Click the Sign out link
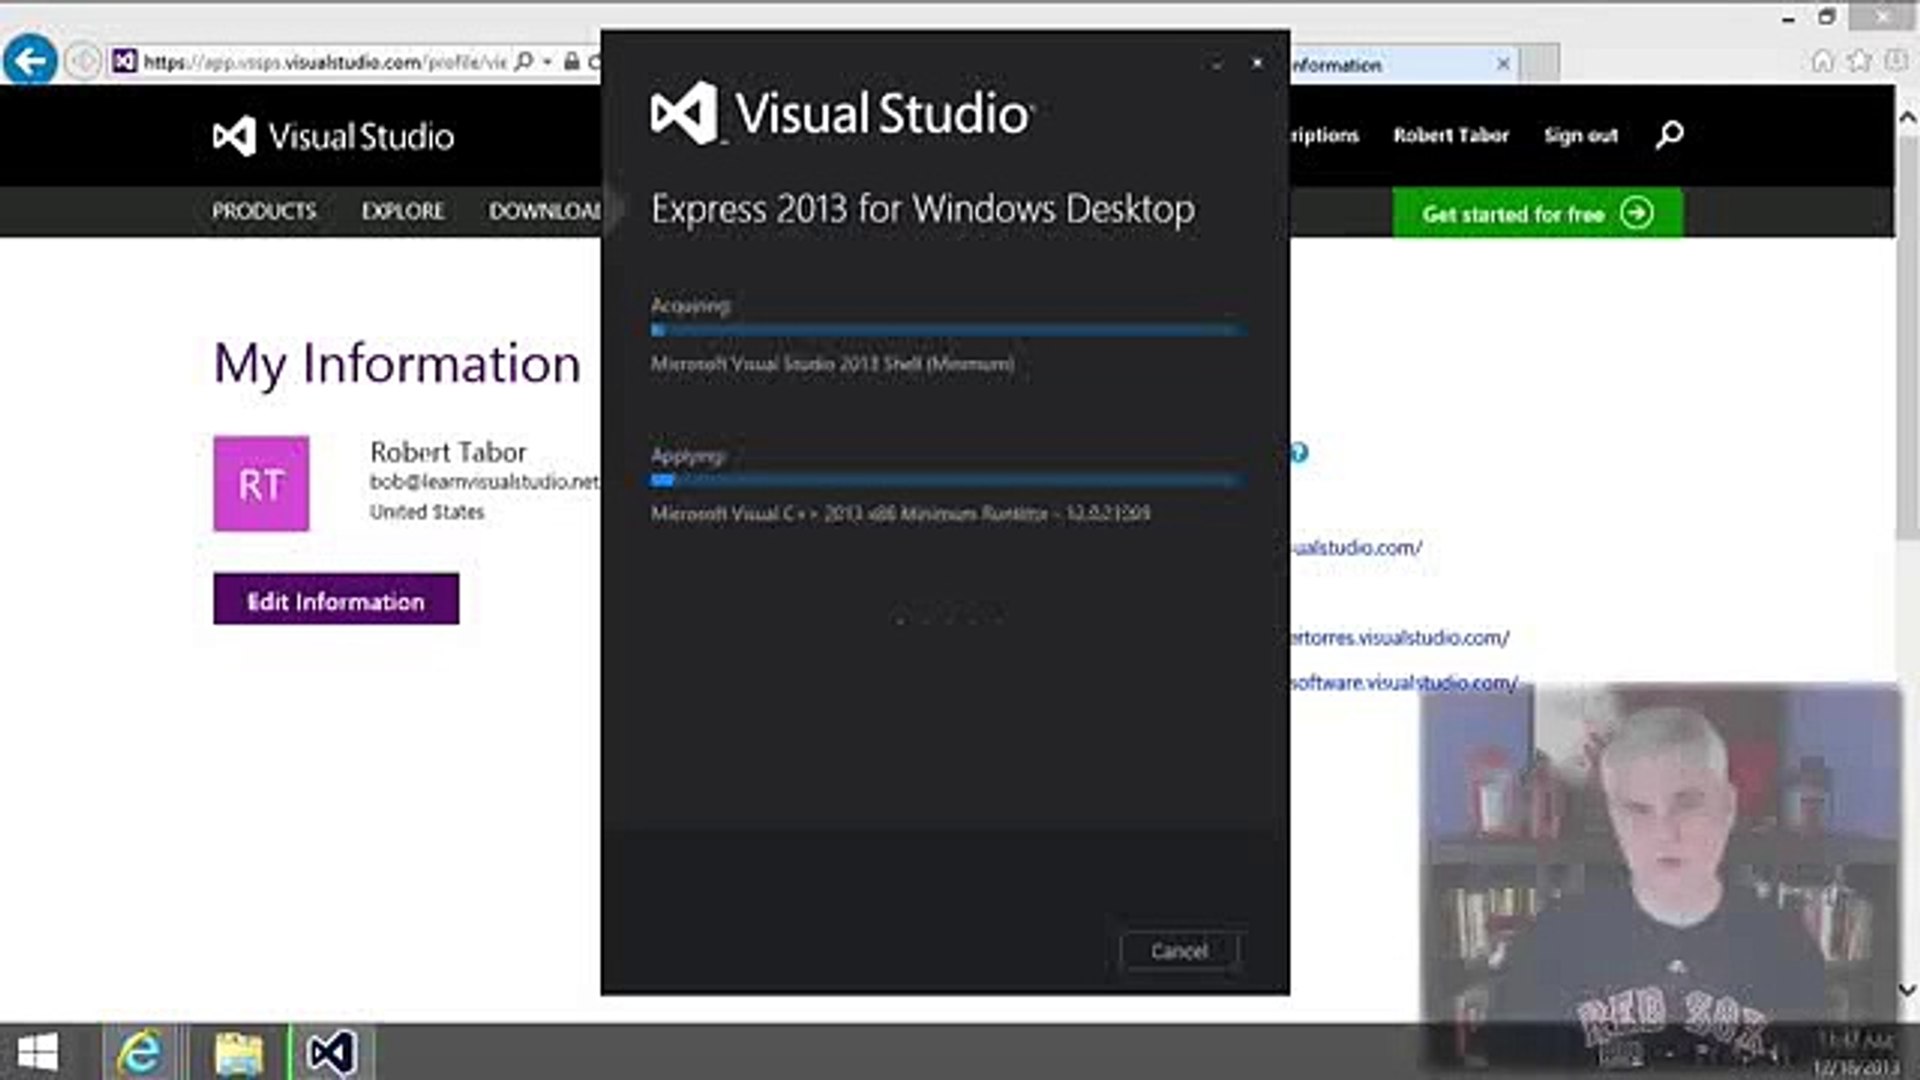Viewport: 1920px width, 1080px height. tap(1580, 135)
